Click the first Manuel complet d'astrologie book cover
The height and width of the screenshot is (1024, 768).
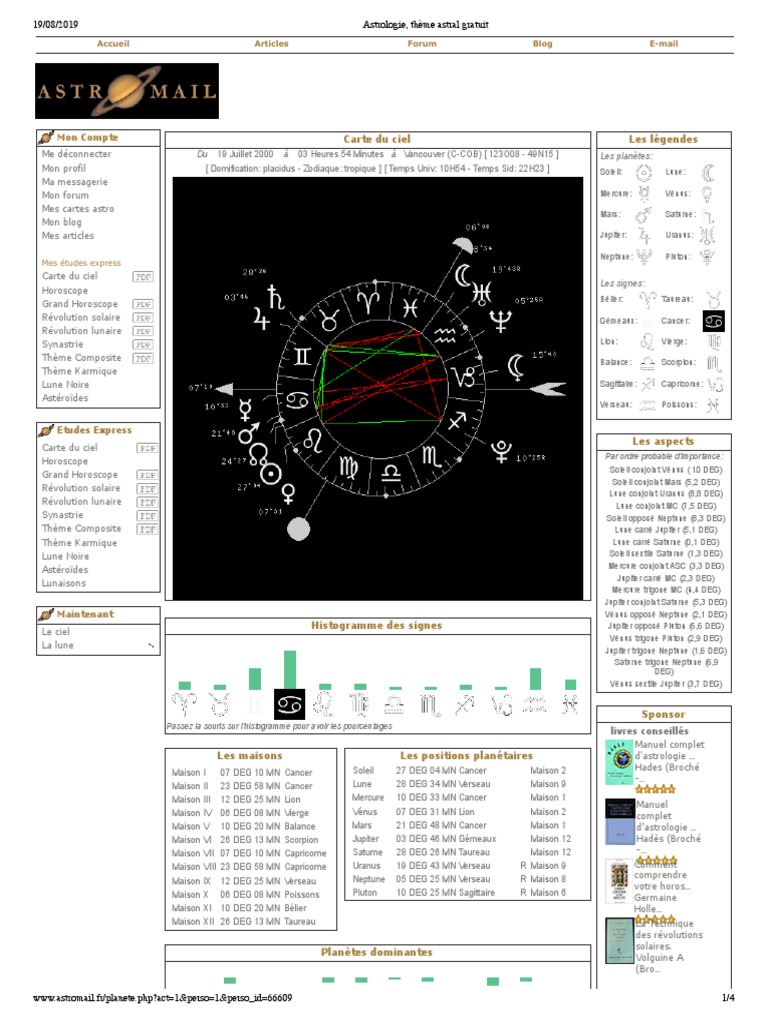[x=619, y=761]
